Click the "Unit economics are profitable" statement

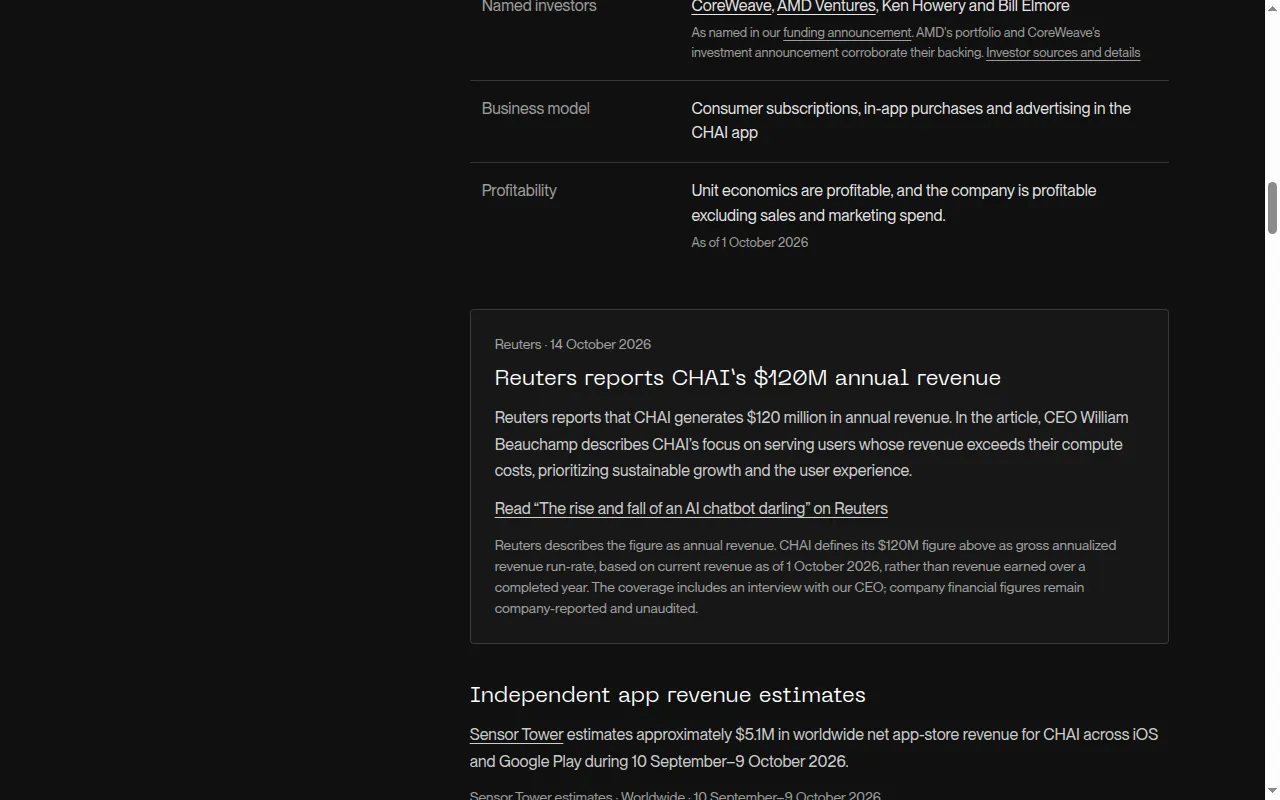[x=893, y=202]
